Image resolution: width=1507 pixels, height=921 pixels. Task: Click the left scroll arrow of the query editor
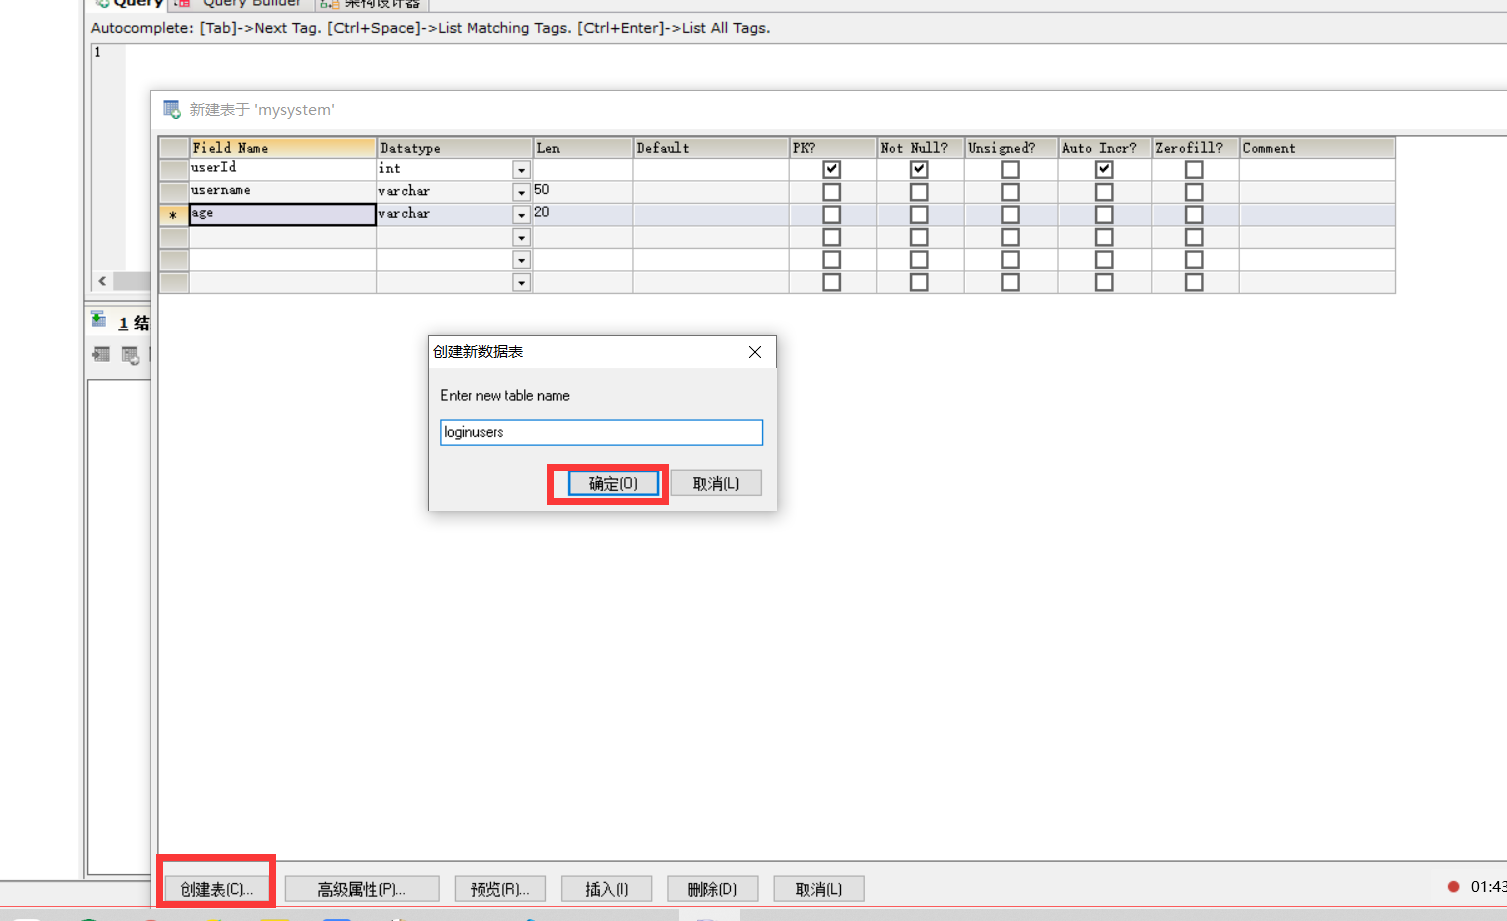pos(102,281)
